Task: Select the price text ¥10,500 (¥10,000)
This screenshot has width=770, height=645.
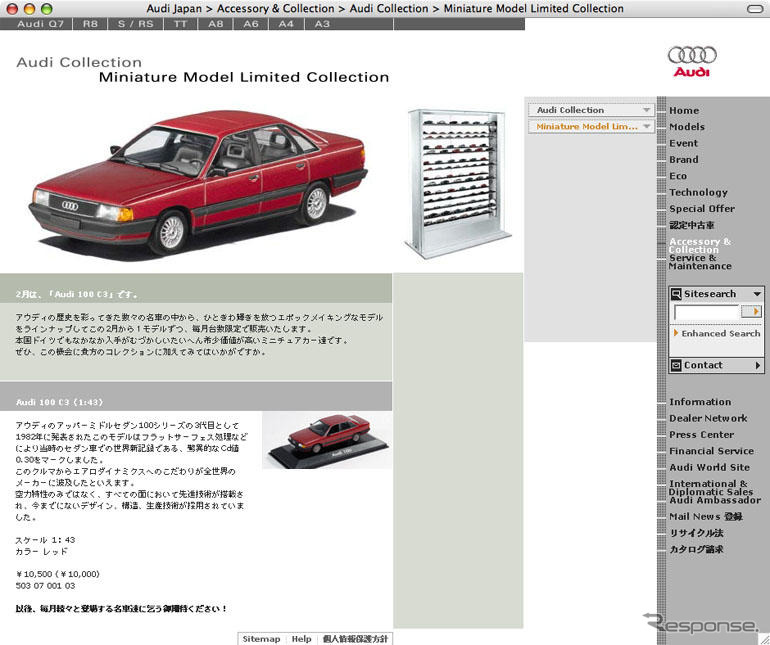Action: point(57,574)
